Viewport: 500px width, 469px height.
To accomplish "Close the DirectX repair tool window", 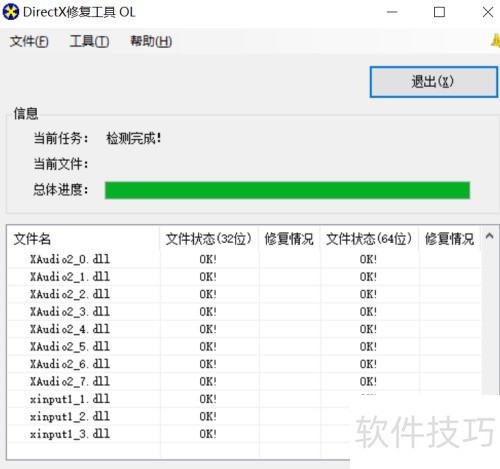I will [488, 12].
